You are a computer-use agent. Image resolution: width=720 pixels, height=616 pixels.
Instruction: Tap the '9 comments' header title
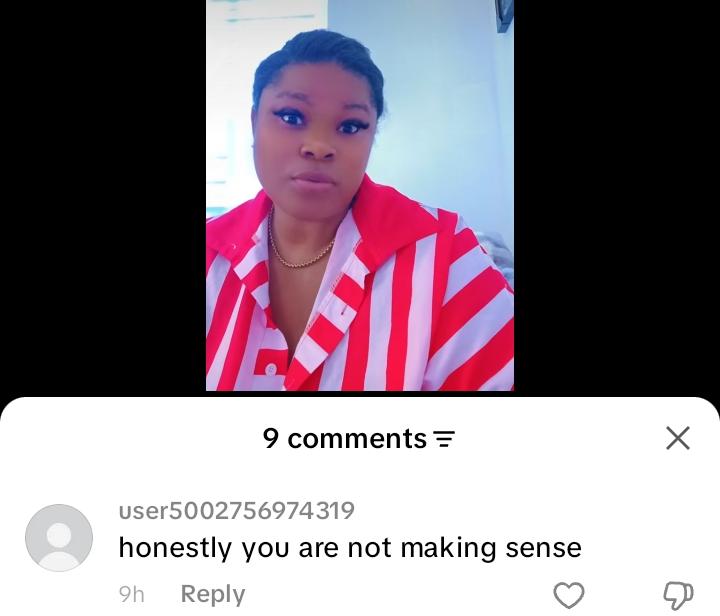coord(345,438)
